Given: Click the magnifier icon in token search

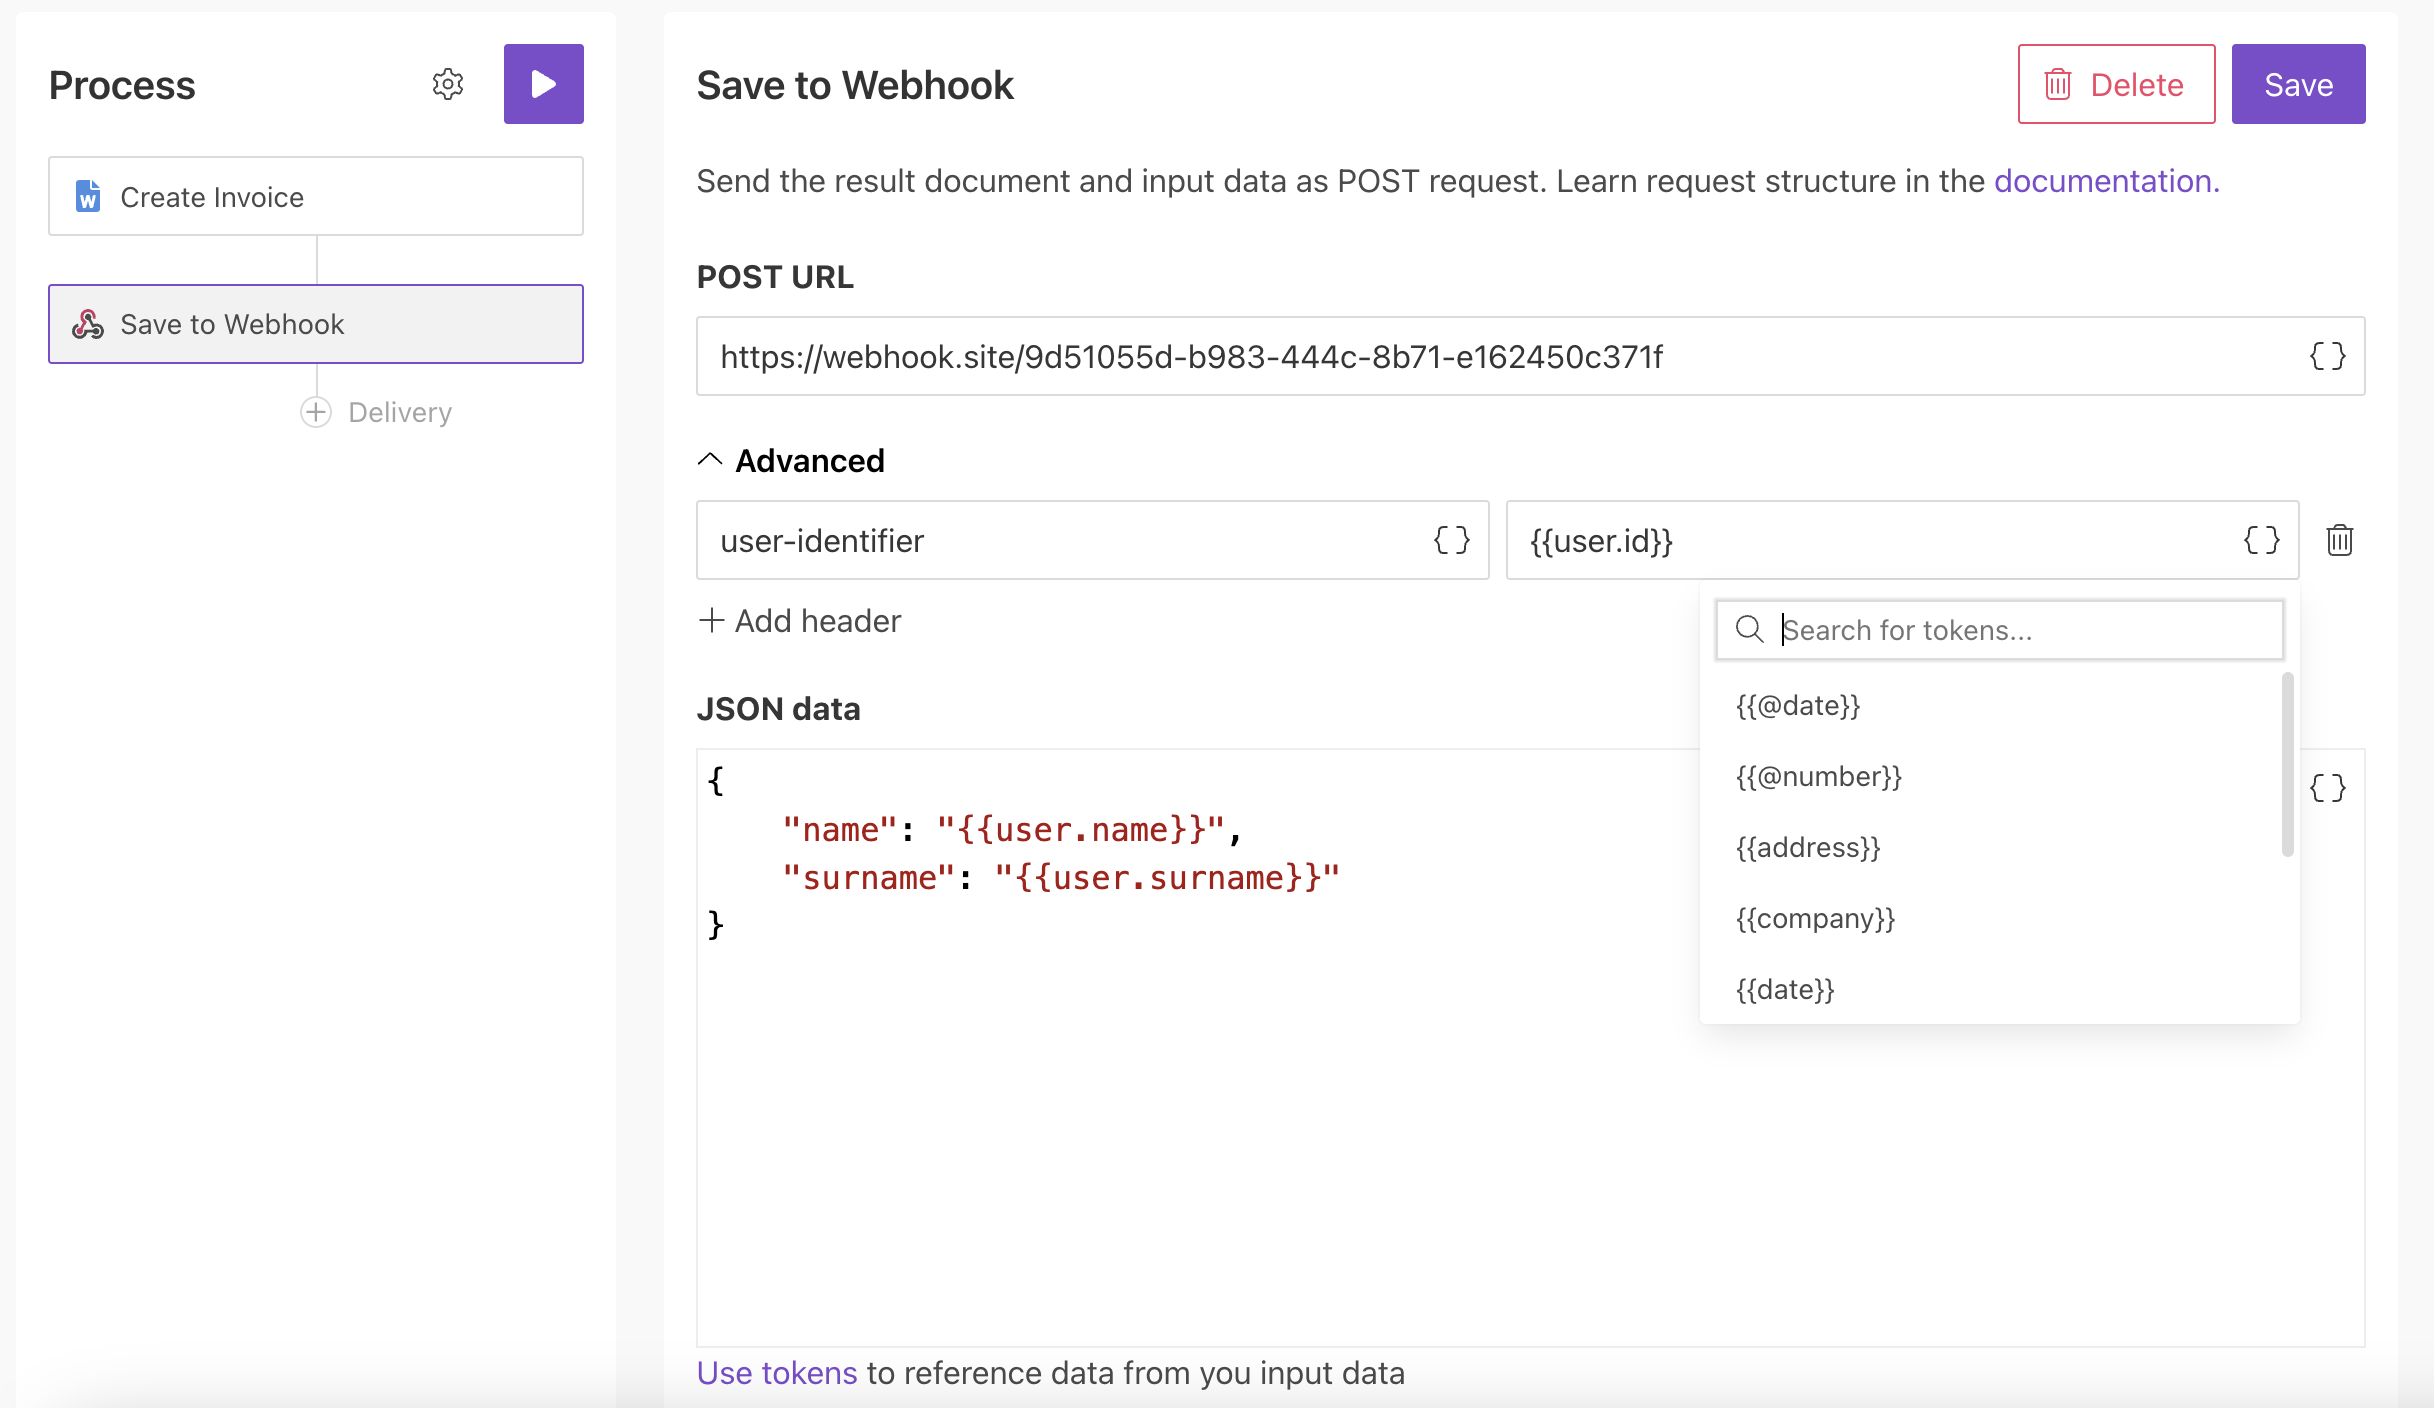Looking at the screenshot, I should pyautogui.click(x=1749, y=630).
